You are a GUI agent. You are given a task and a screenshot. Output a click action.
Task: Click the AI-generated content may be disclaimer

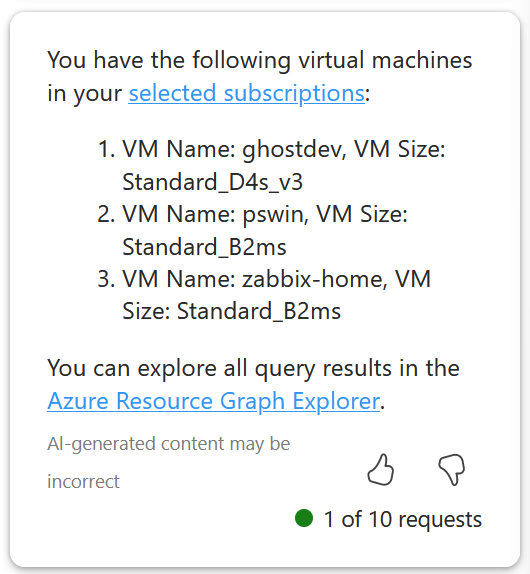tap(169, 444)
